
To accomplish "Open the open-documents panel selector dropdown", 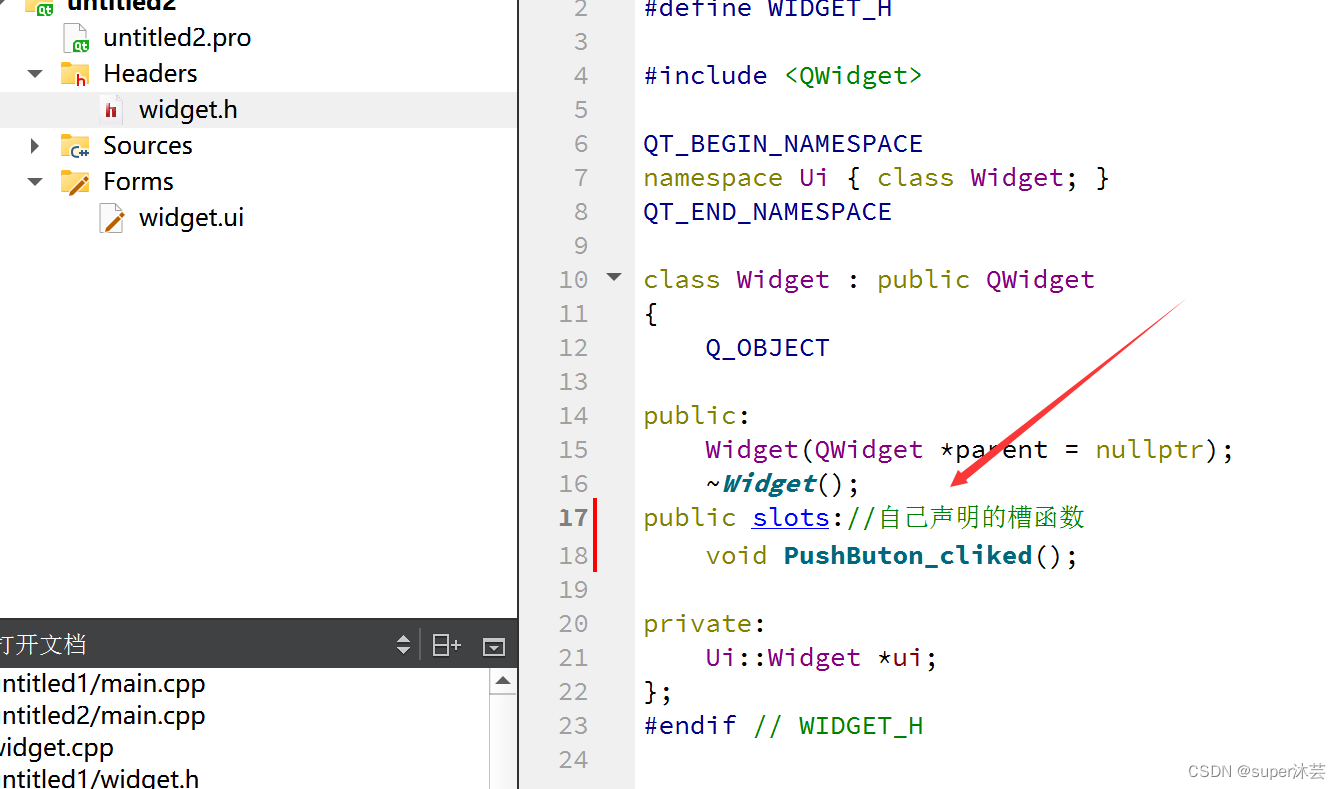I will pyautogui.click(x=403, y=645).
